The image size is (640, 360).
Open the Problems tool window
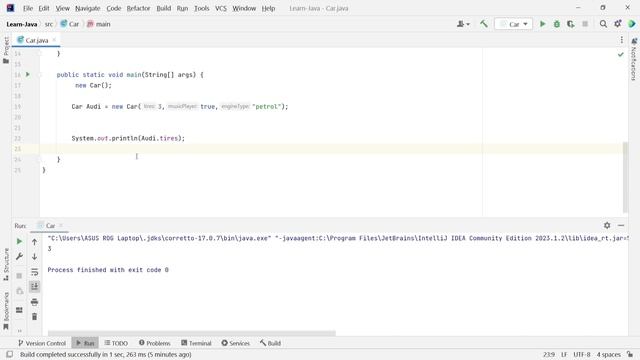point(155,343)
